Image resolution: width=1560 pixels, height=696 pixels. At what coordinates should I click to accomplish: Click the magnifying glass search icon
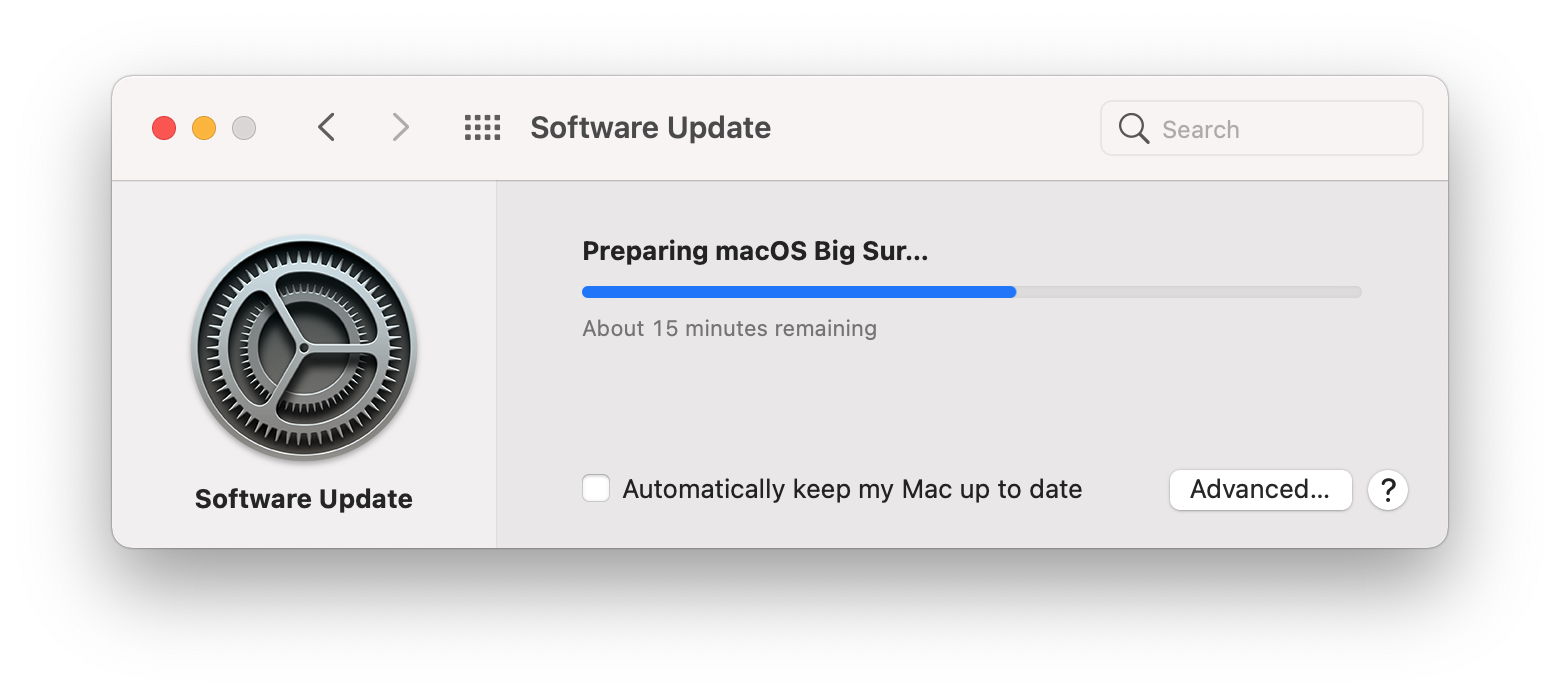1134,129
